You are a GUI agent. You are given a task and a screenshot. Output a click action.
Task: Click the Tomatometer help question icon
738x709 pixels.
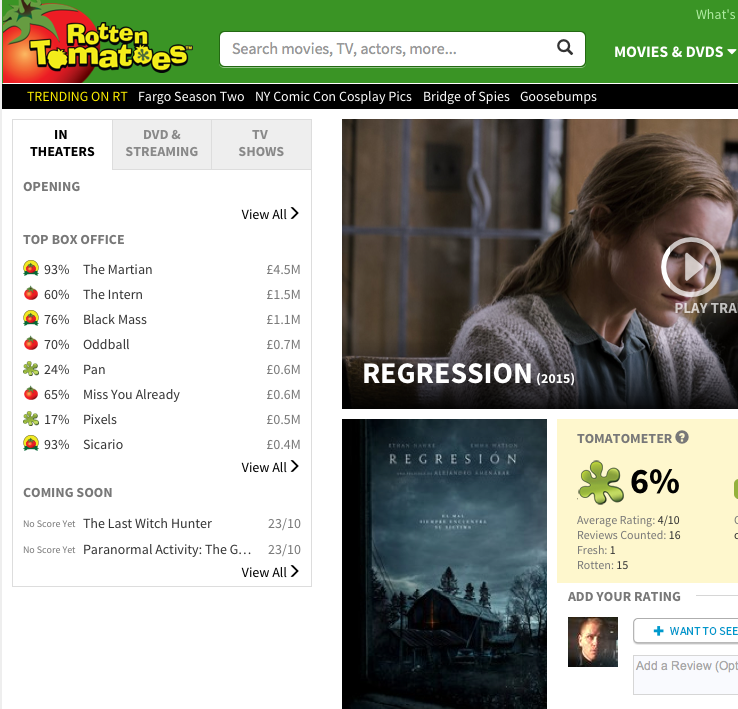682,437
